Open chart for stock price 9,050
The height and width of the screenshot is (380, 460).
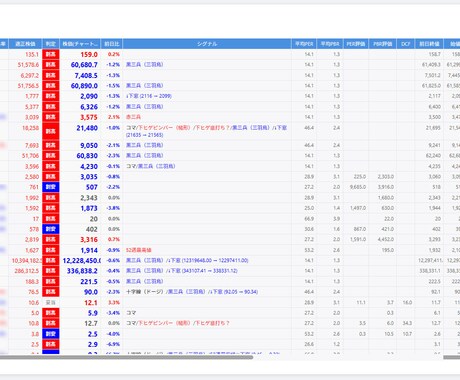[x=89, y=146]
